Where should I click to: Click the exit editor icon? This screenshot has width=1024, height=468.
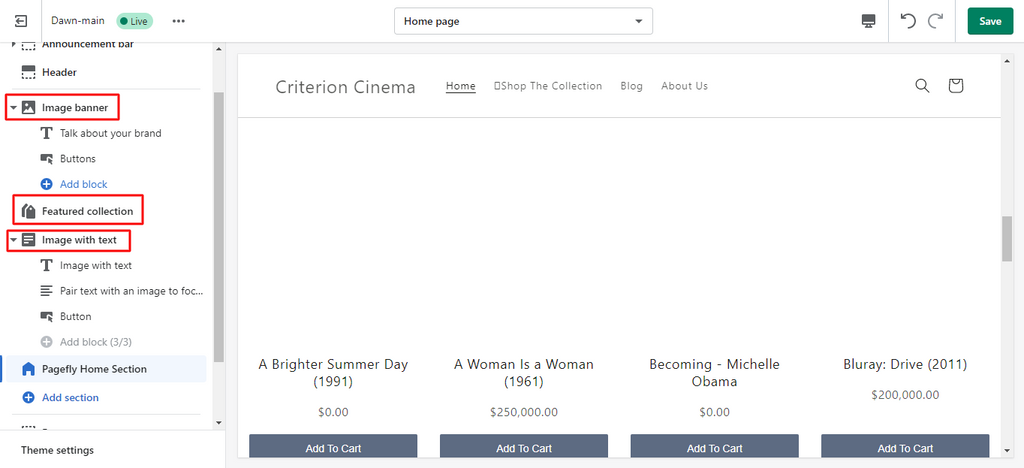21,21
